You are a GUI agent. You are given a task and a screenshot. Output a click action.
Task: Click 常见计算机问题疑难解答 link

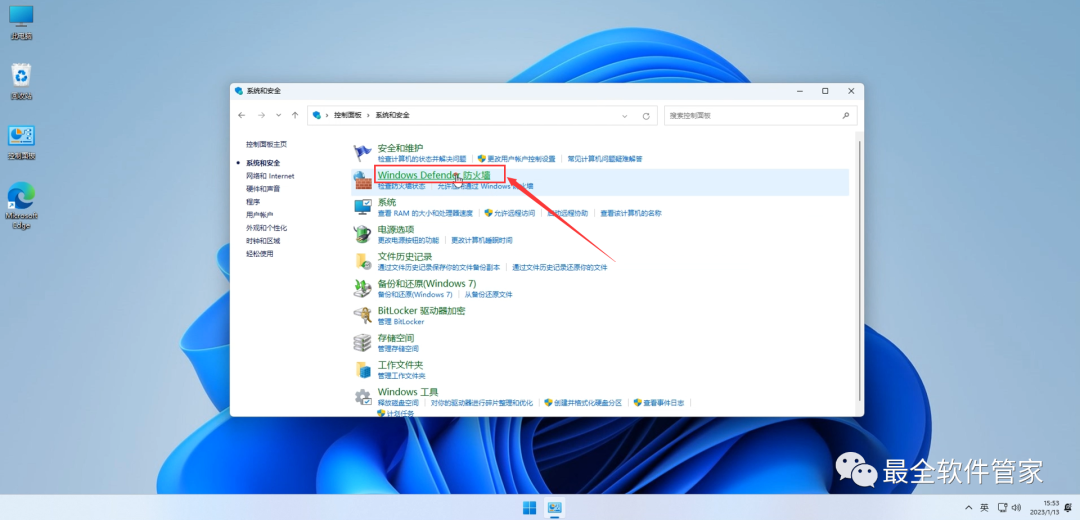(605, 159)
